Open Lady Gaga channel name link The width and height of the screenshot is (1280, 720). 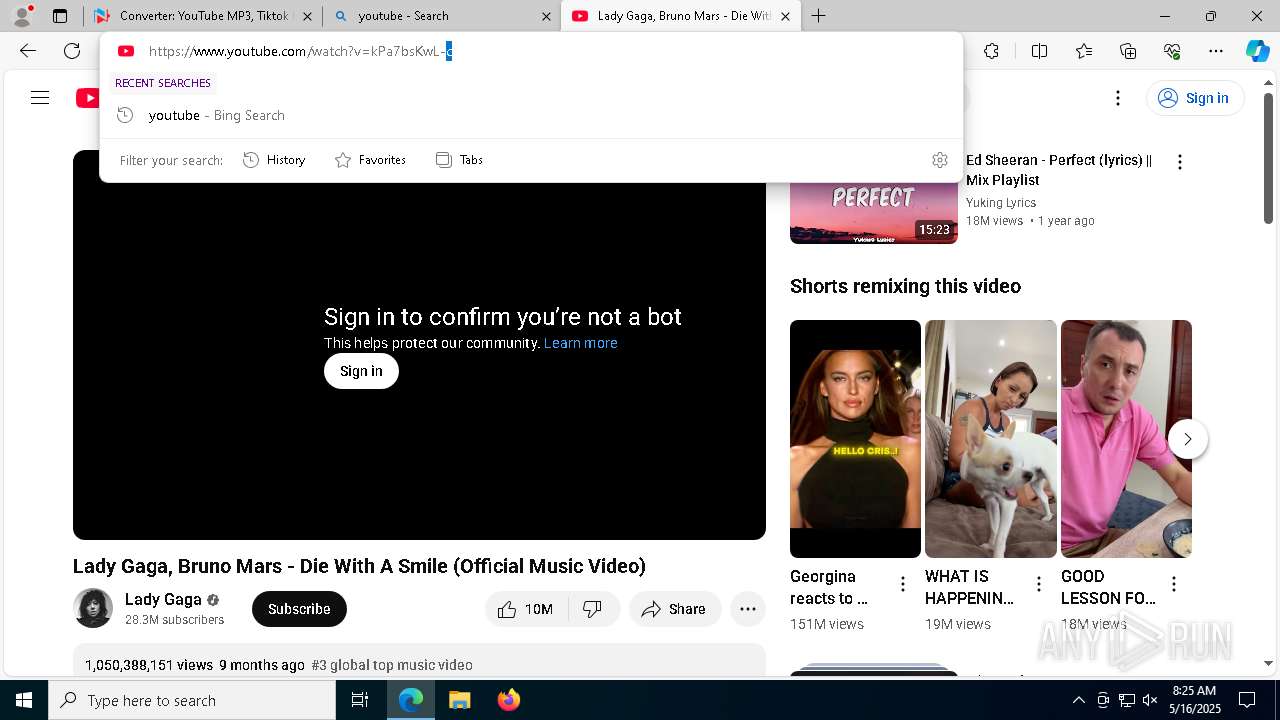pyautogui.click(x=163, y=599)
